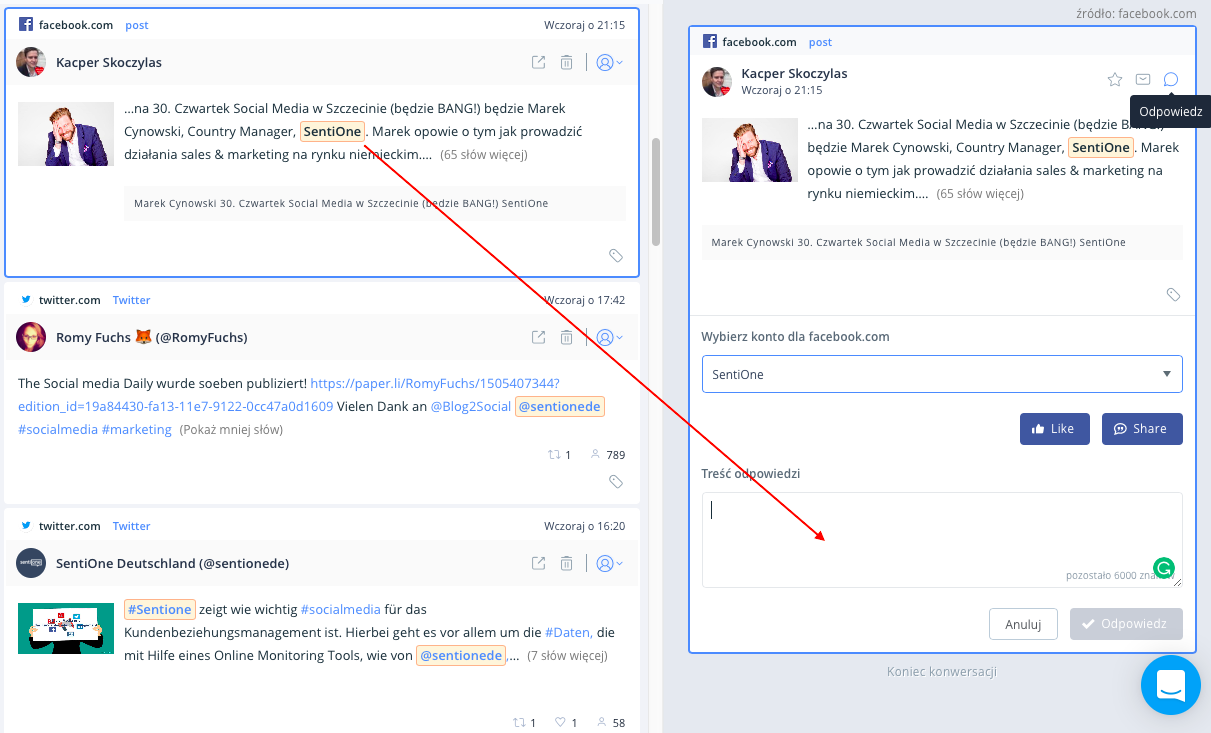The height and width of the screenshot is (733, 1211).
Task: Open Kacper Skoczylas post in new window
Action: 538,63
